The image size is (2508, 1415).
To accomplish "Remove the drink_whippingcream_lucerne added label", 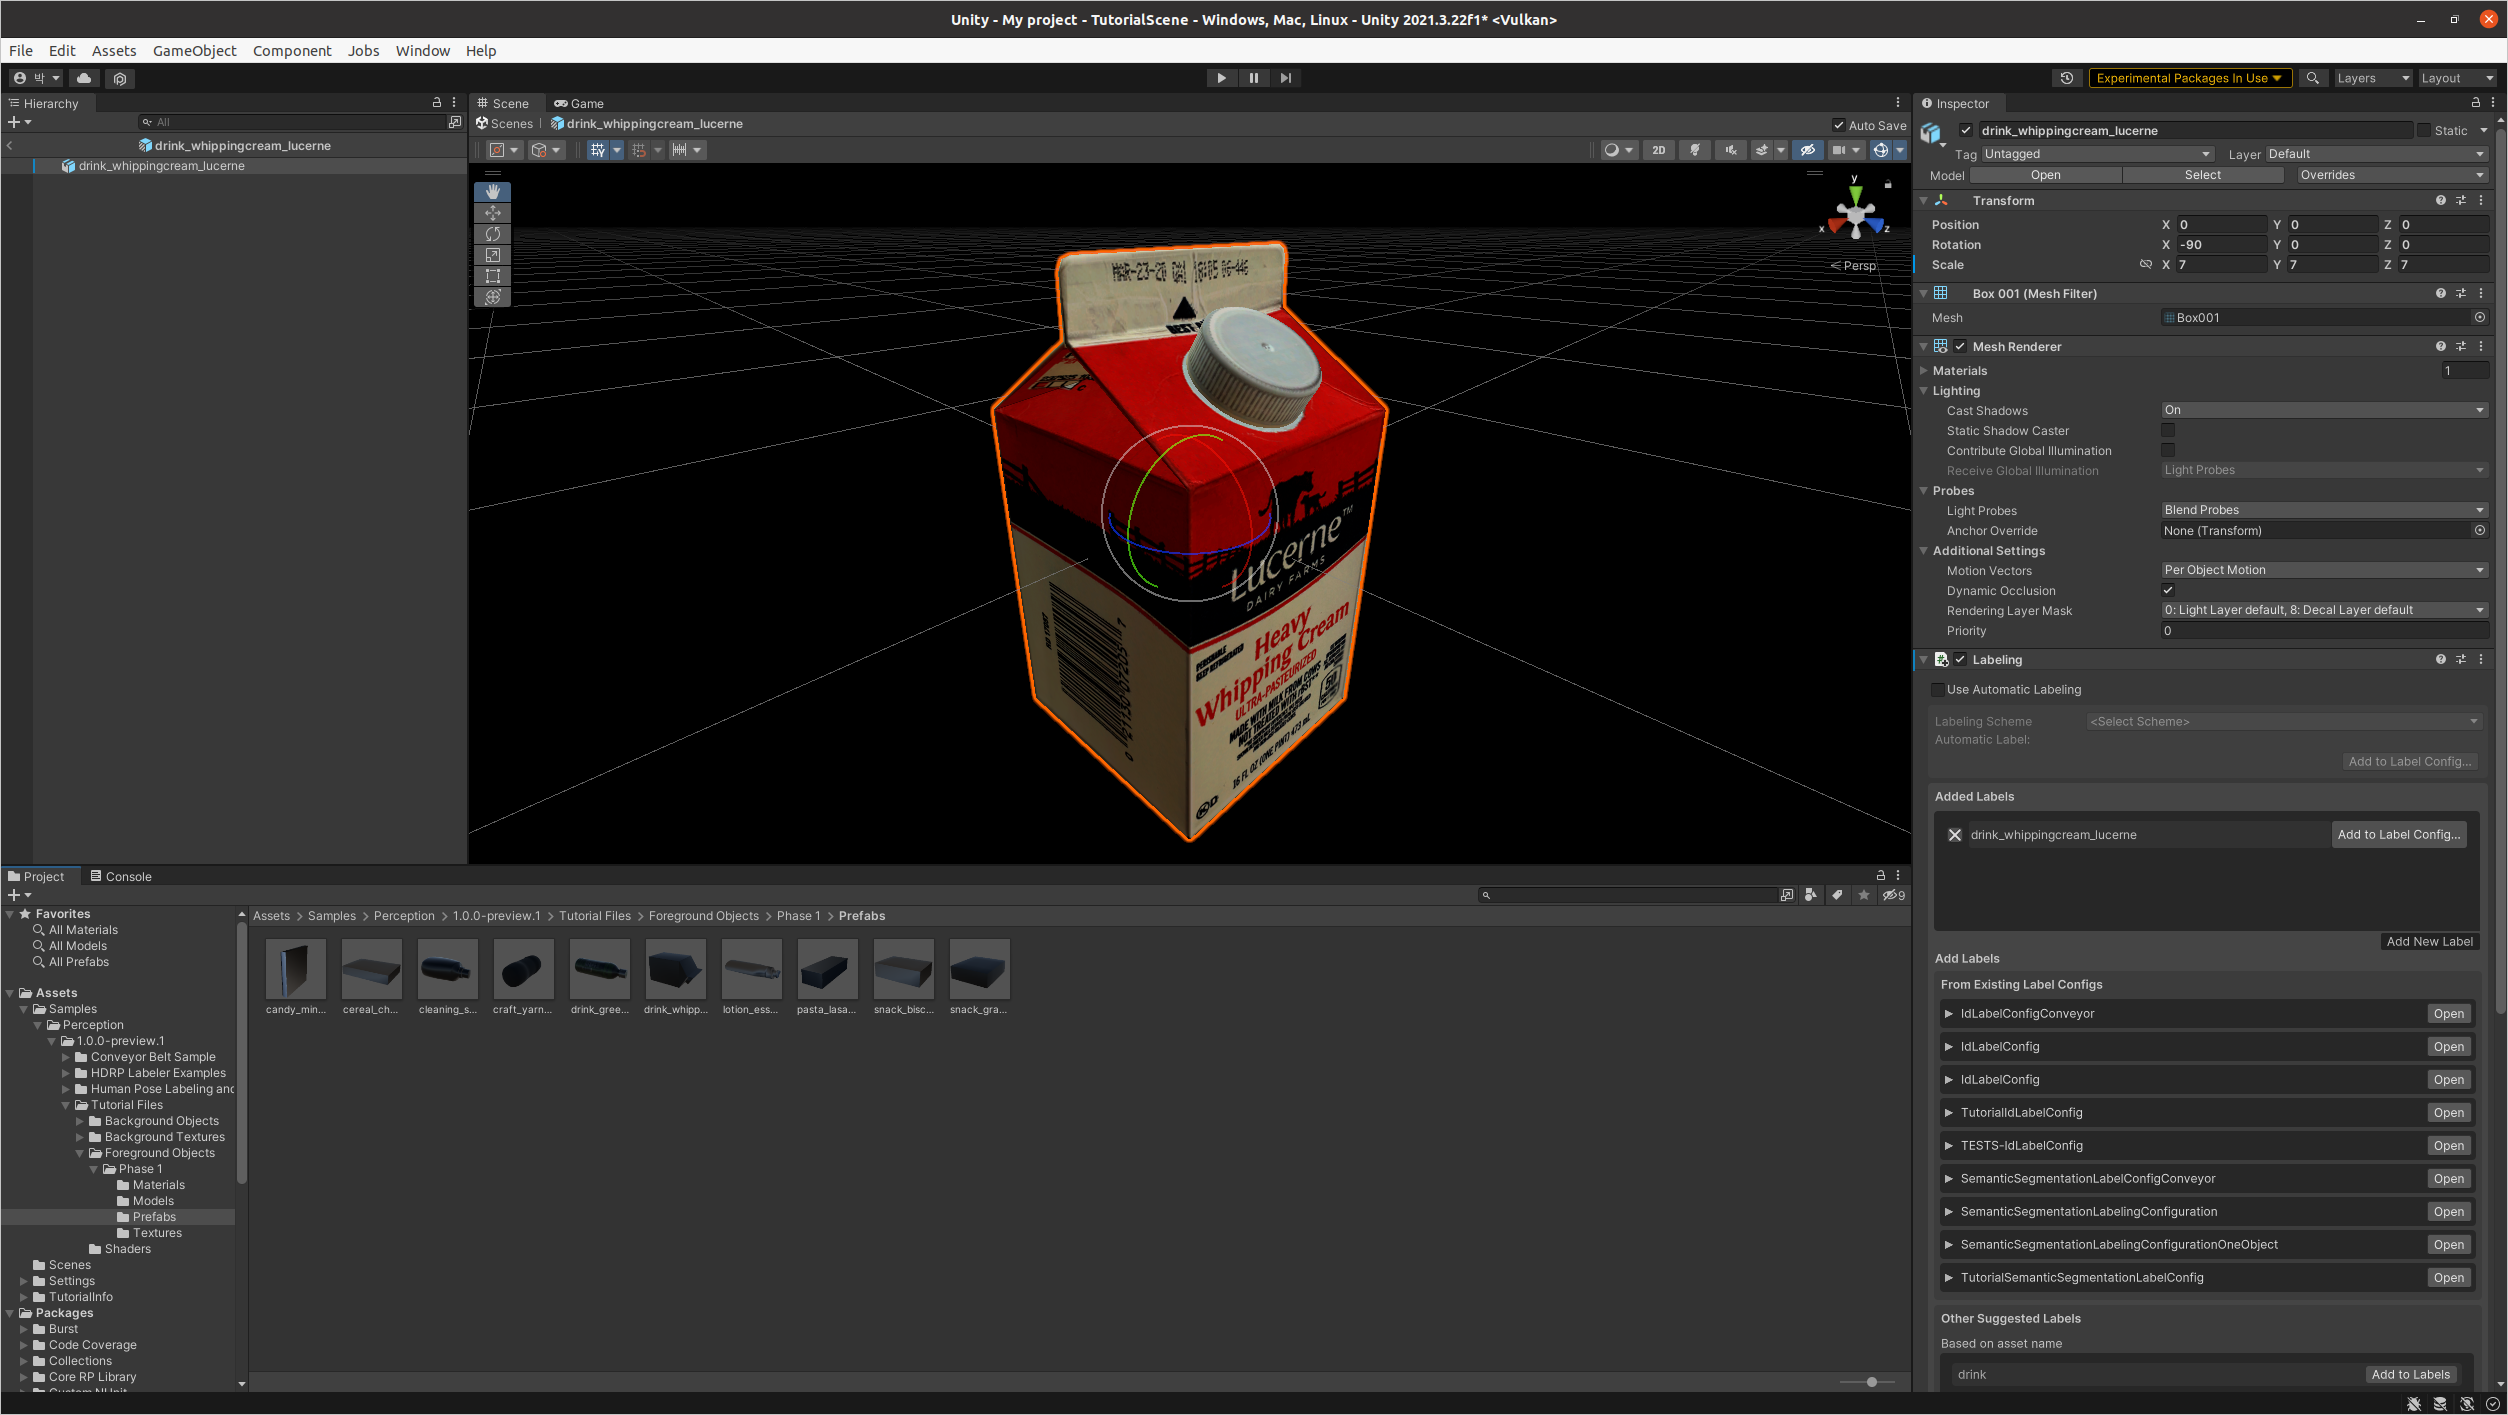I will [x=1954, y=835].
